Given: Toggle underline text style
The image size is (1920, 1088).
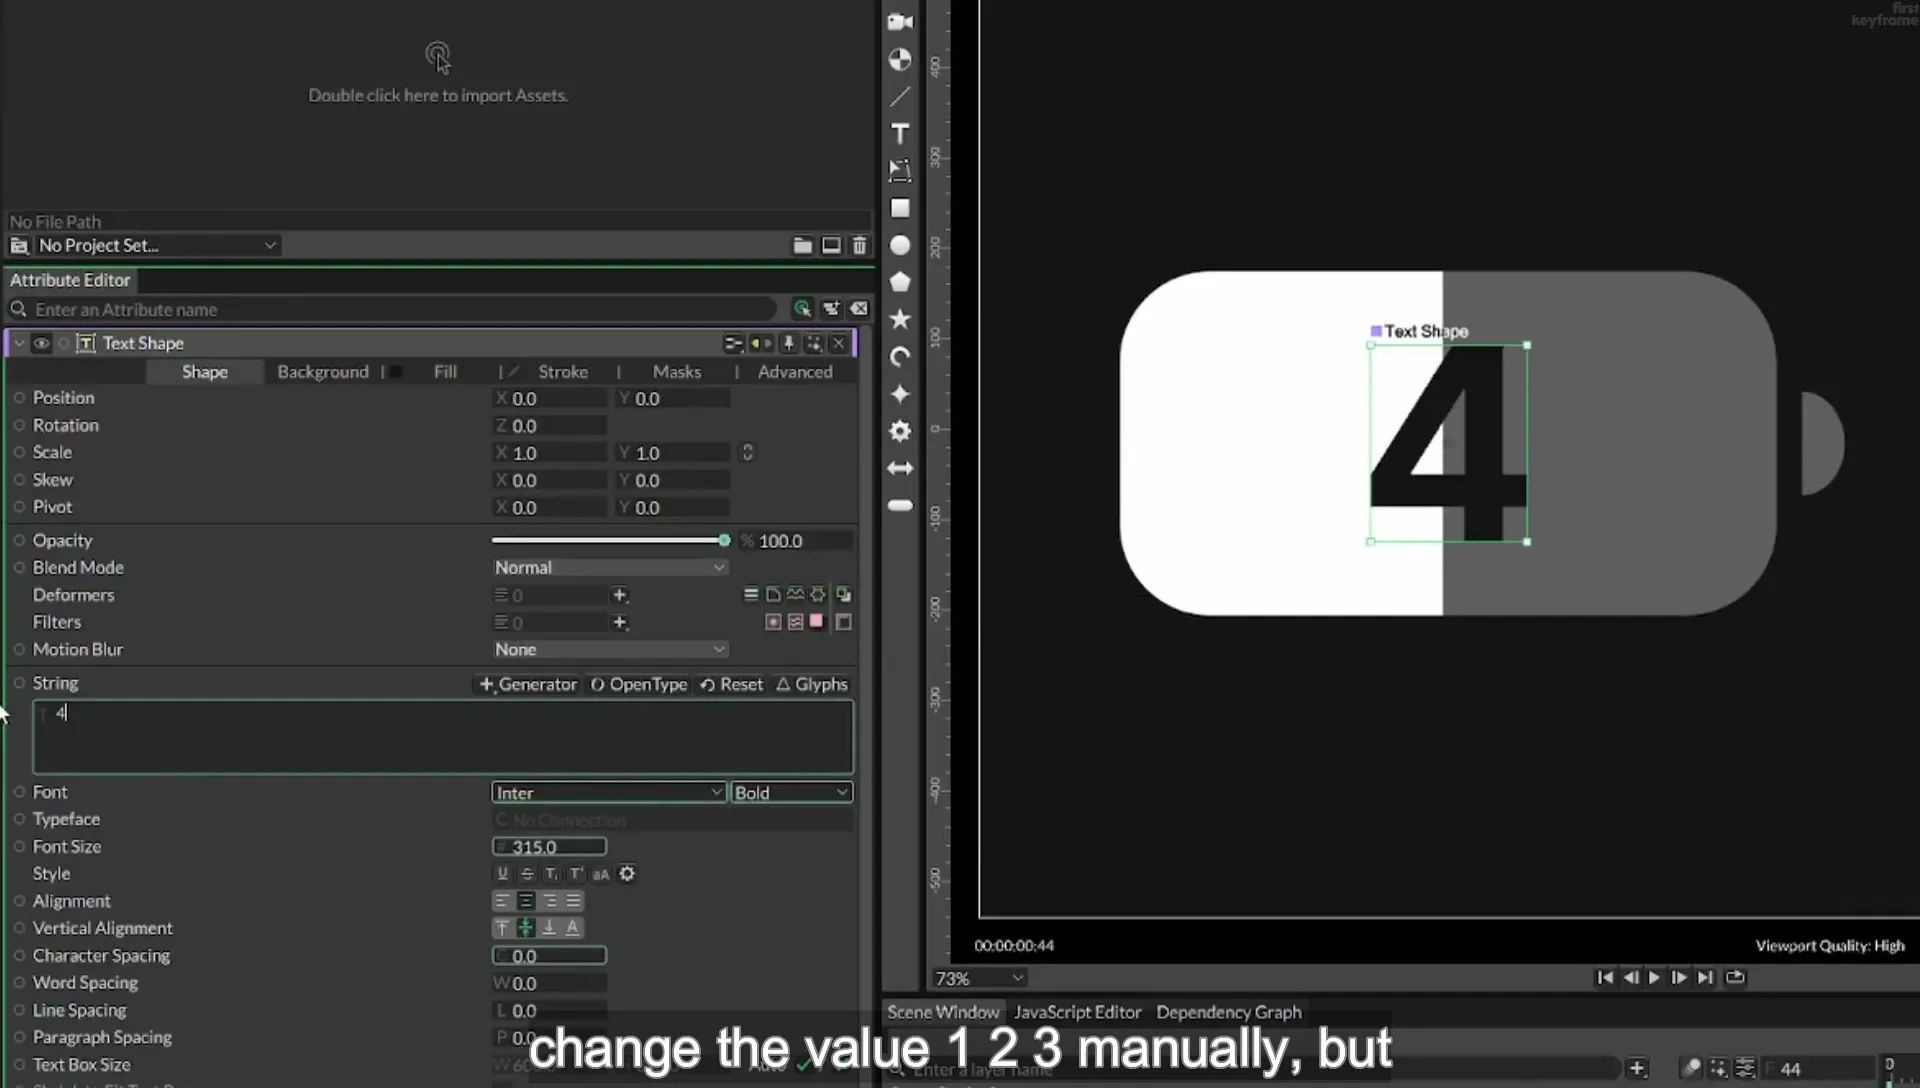Looking at the screenshot, I should pos(503,874).
